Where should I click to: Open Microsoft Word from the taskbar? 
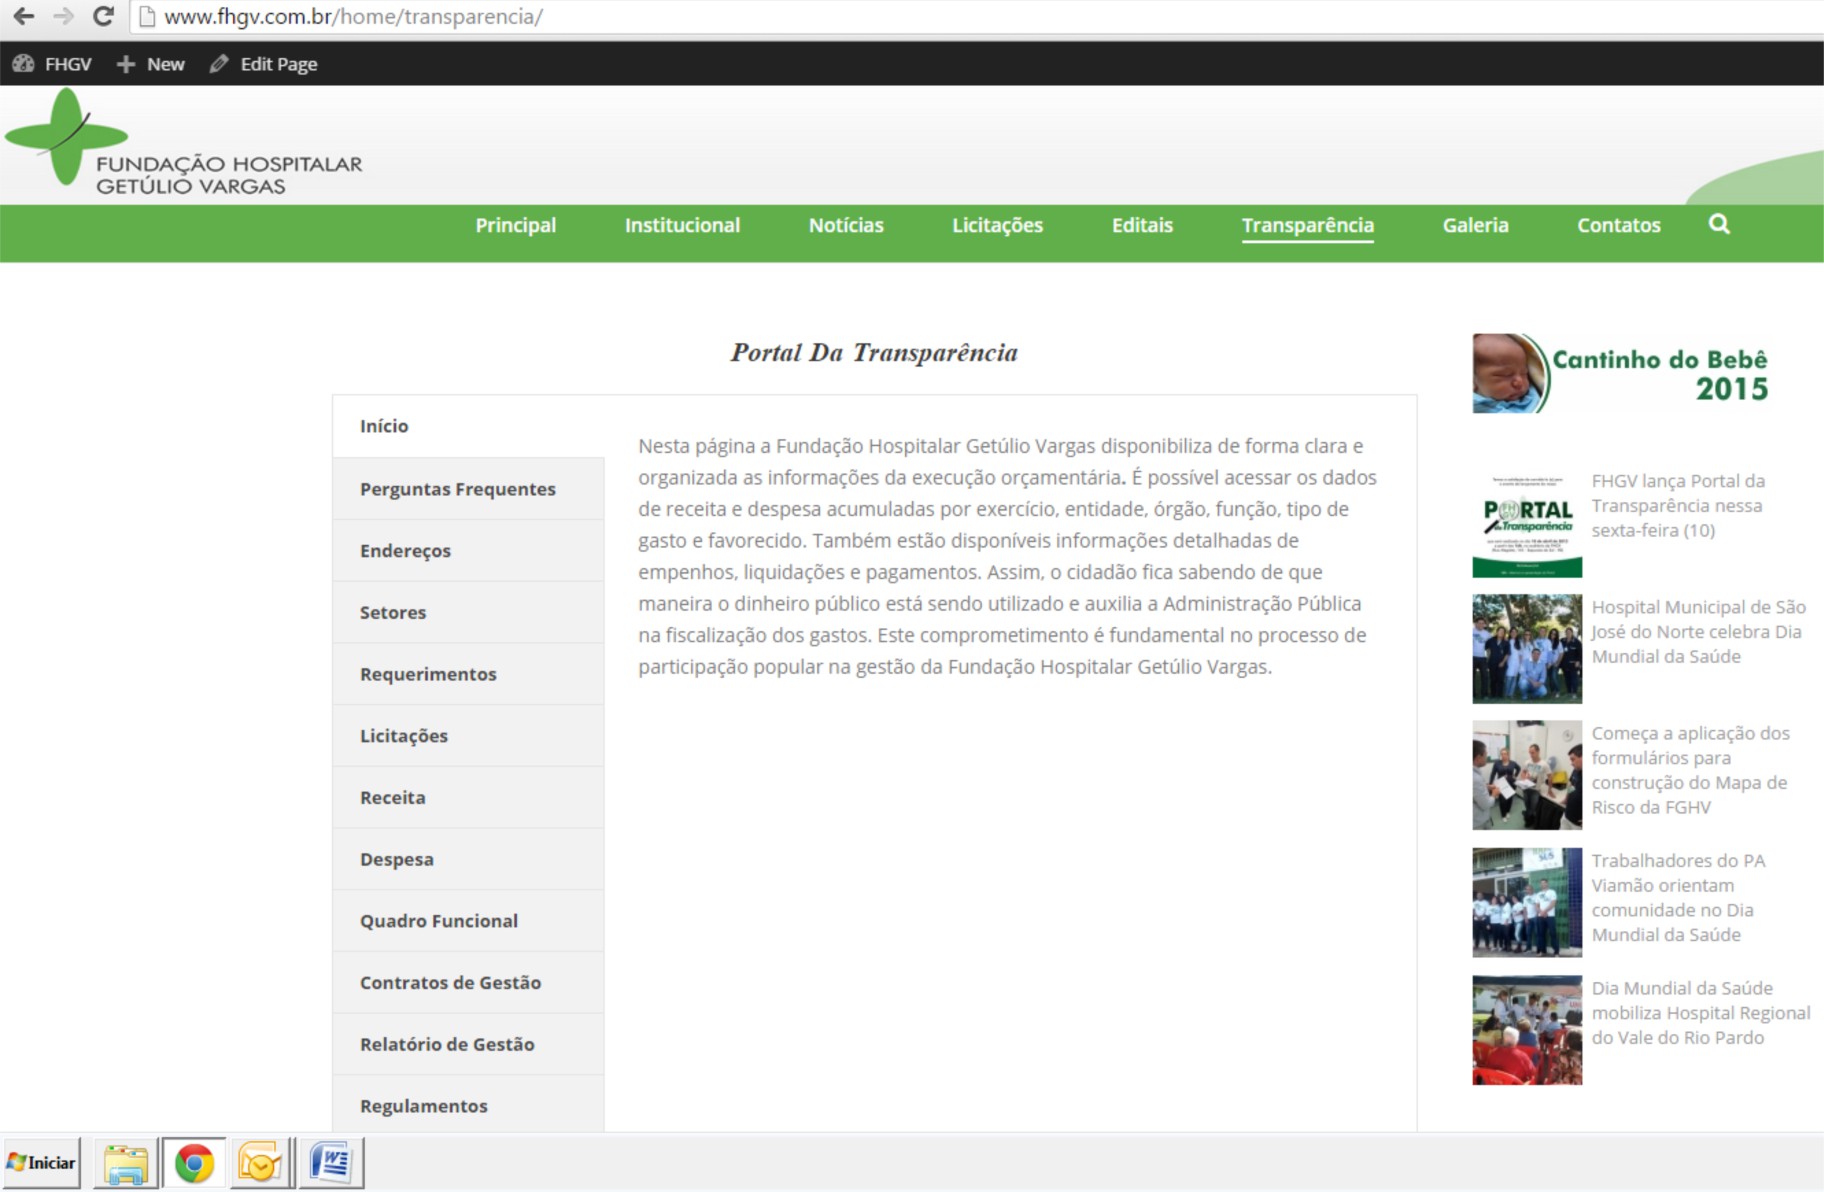(x=330, y=1163)
